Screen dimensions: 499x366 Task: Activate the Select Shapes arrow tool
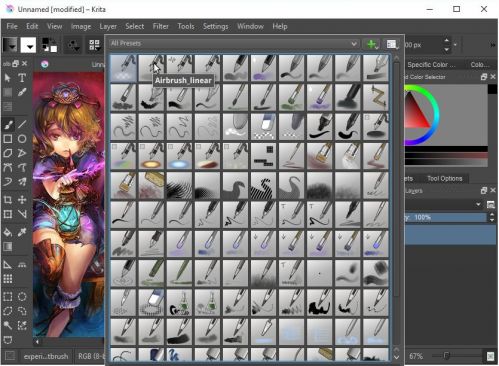(x=8, y=78)
